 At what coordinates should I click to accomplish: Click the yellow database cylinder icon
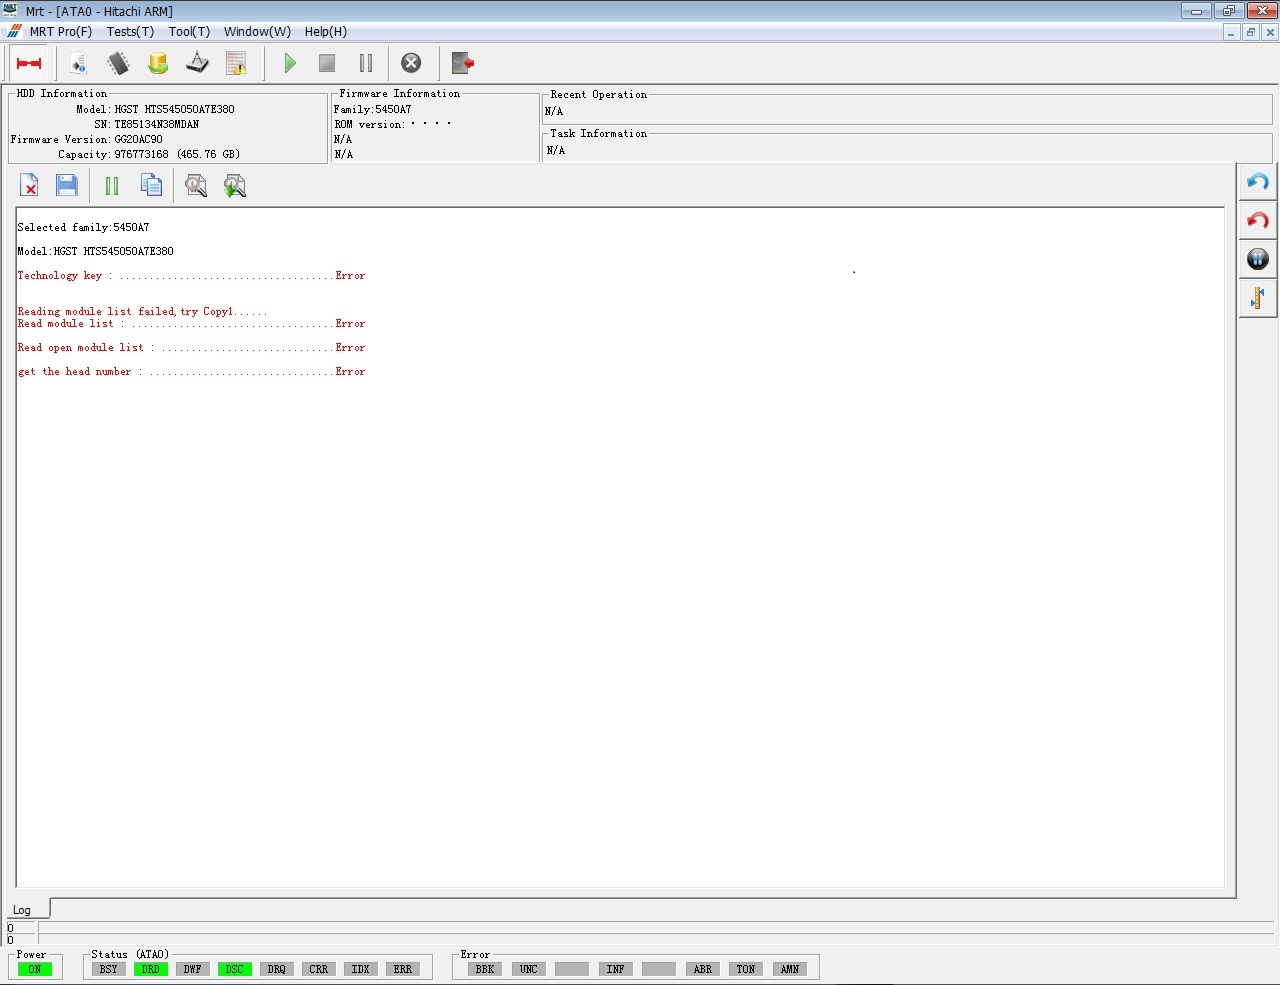click(x=158, y=63)
